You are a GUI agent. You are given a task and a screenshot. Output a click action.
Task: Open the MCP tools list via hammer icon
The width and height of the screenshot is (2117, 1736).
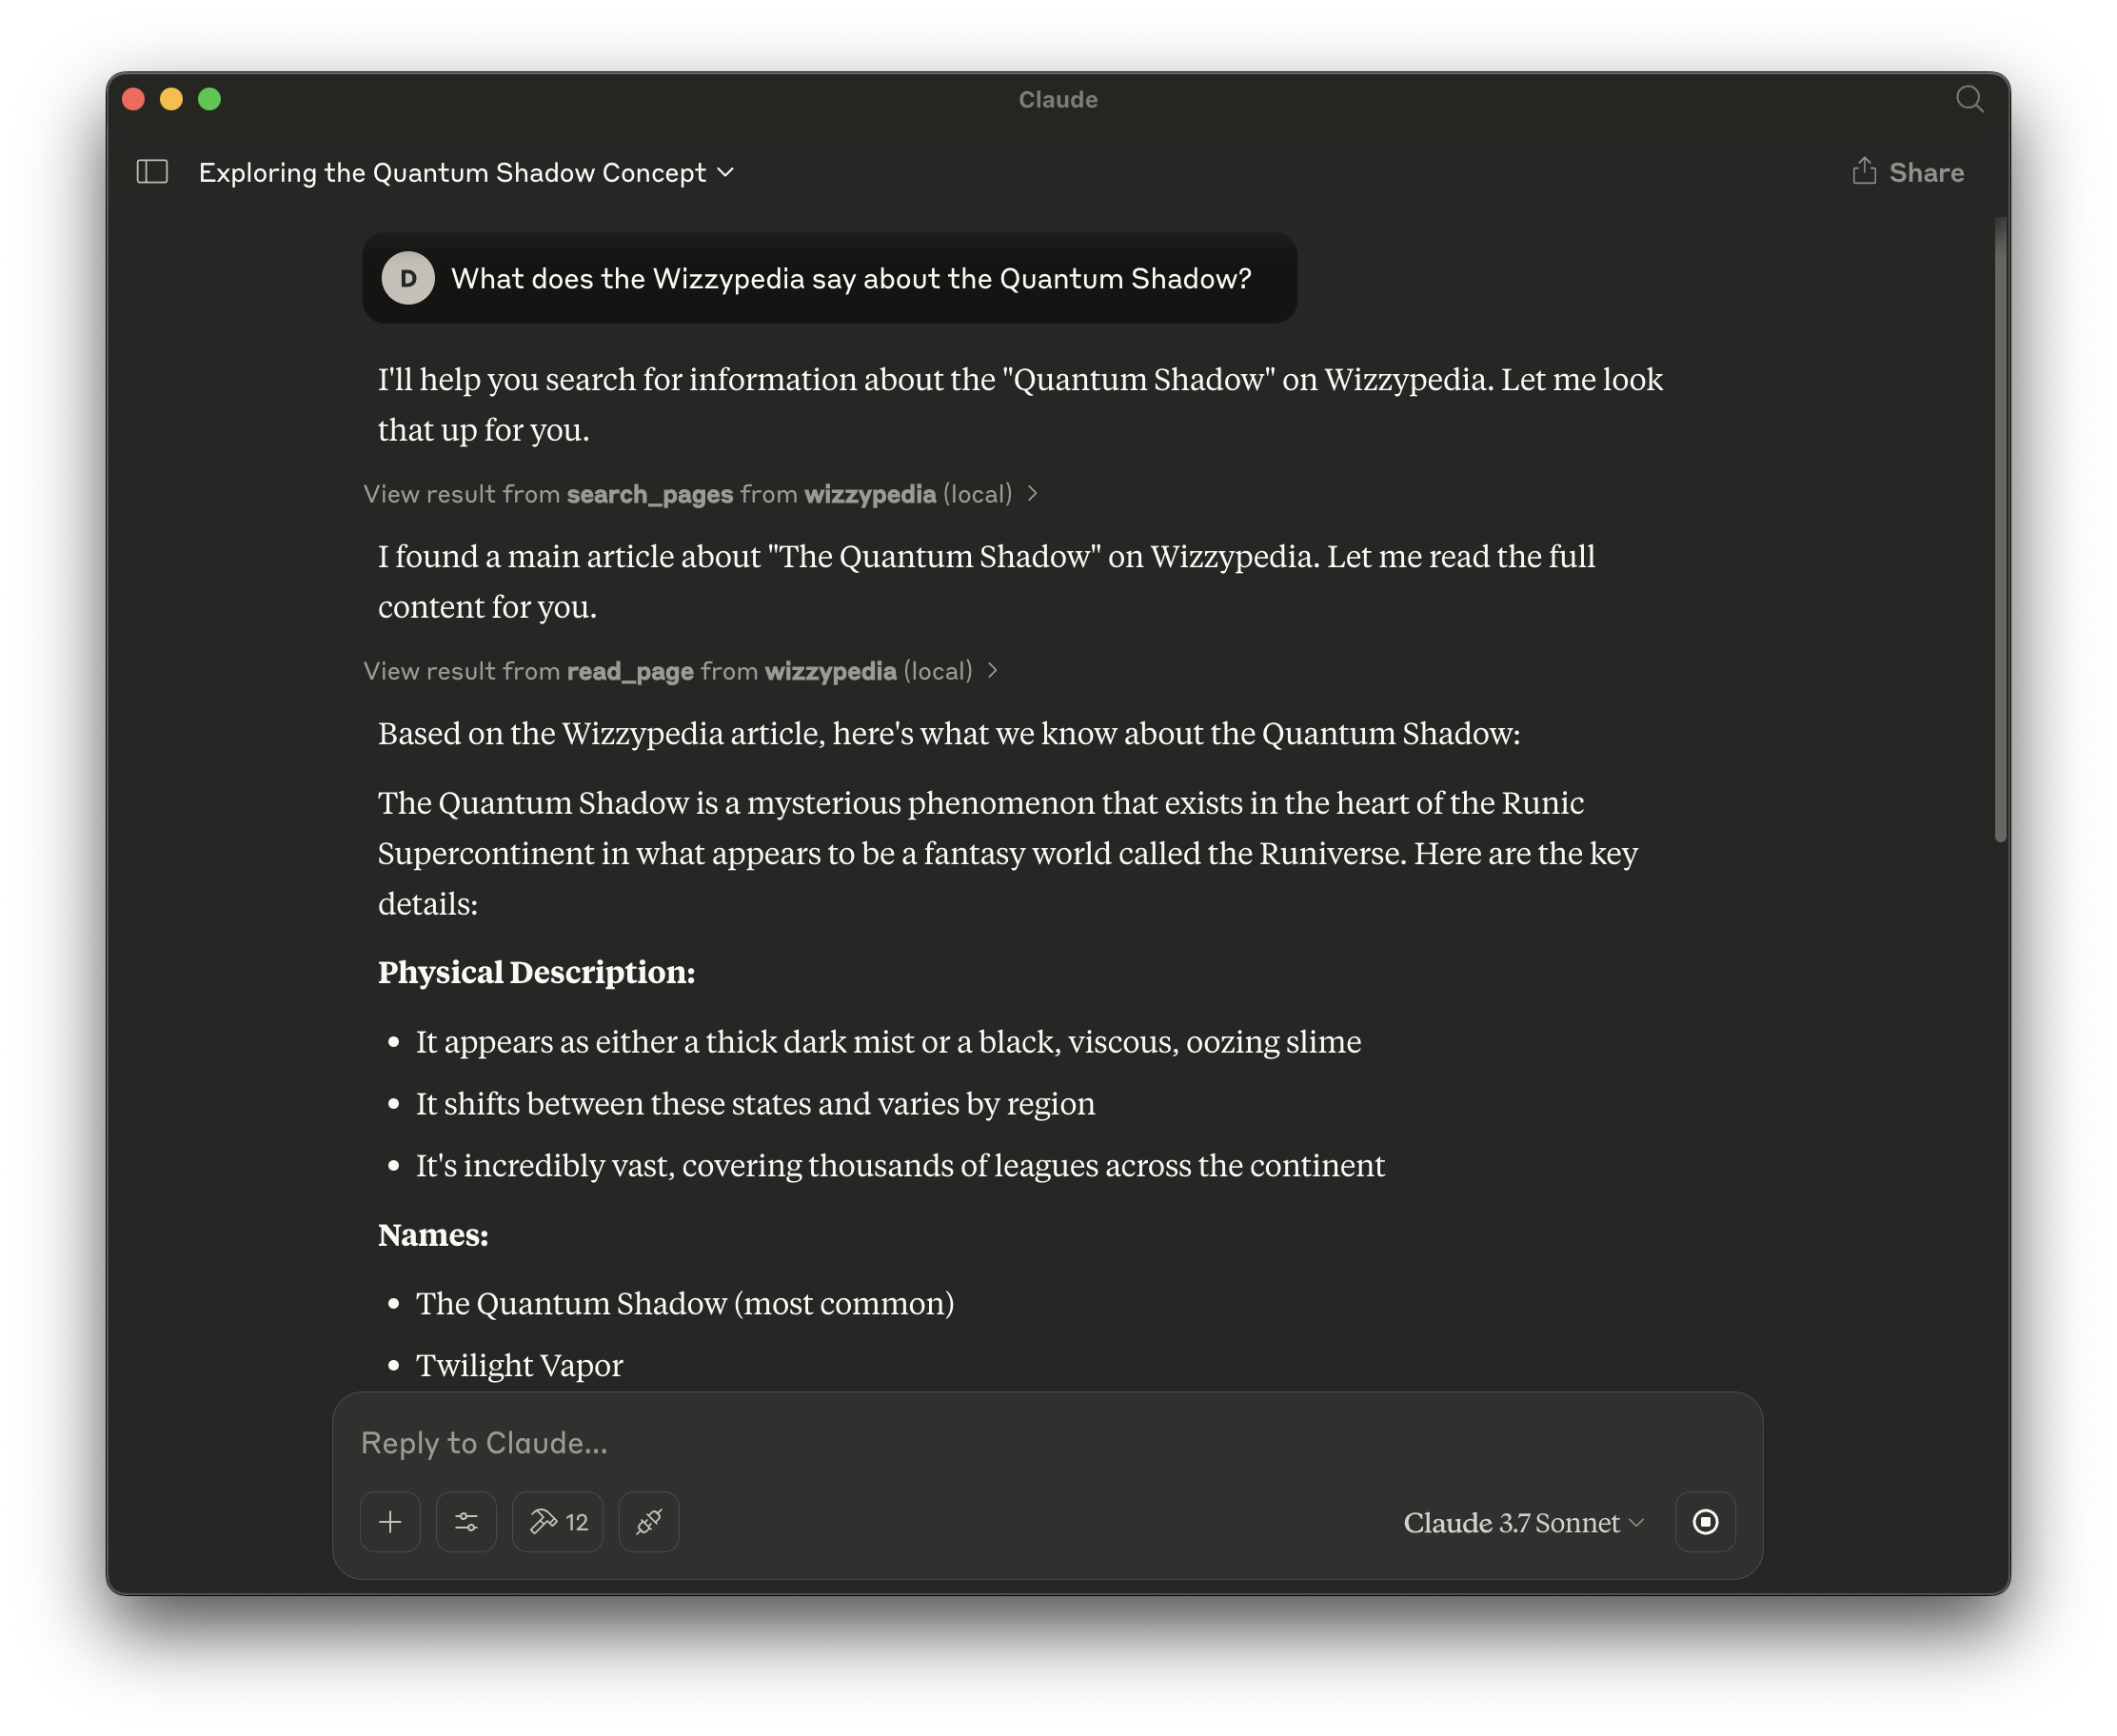545,1521
